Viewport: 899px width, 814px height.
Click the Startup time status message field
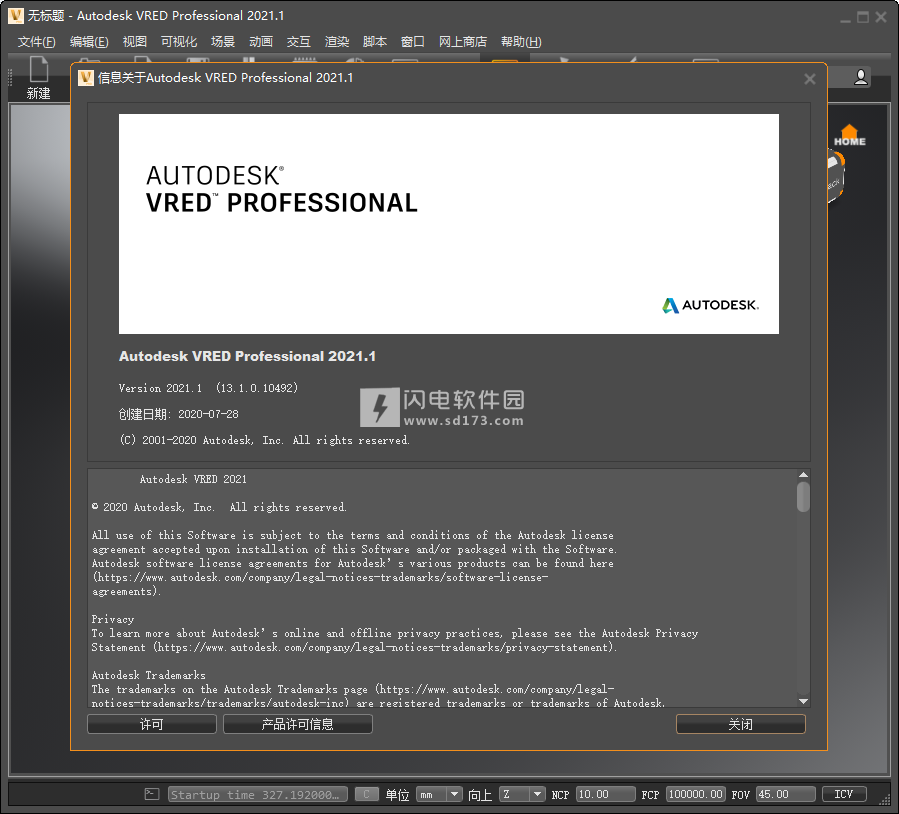(x=257, y=794)
